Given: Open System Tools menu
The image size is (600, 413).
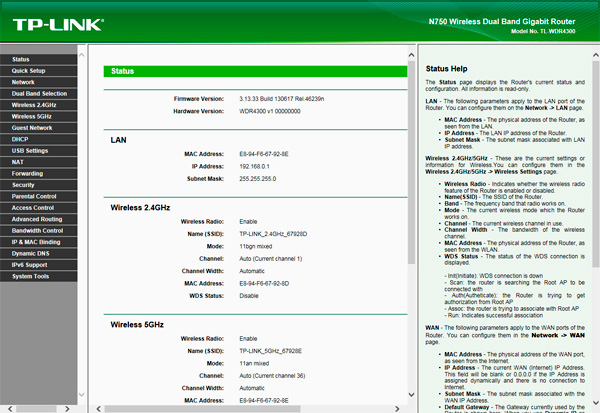Looking at the screenshot, I should coord(30,275).
